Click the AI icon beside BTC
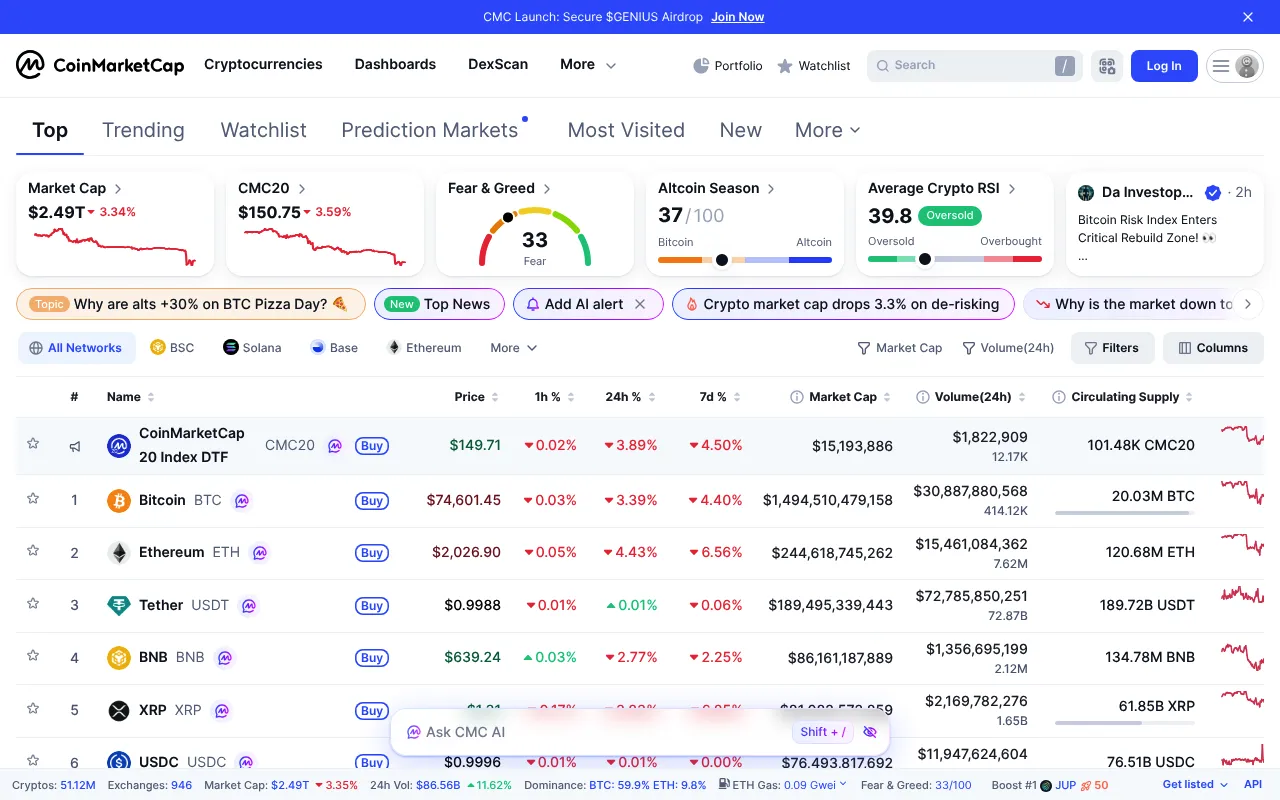 (x=241, y=500)
